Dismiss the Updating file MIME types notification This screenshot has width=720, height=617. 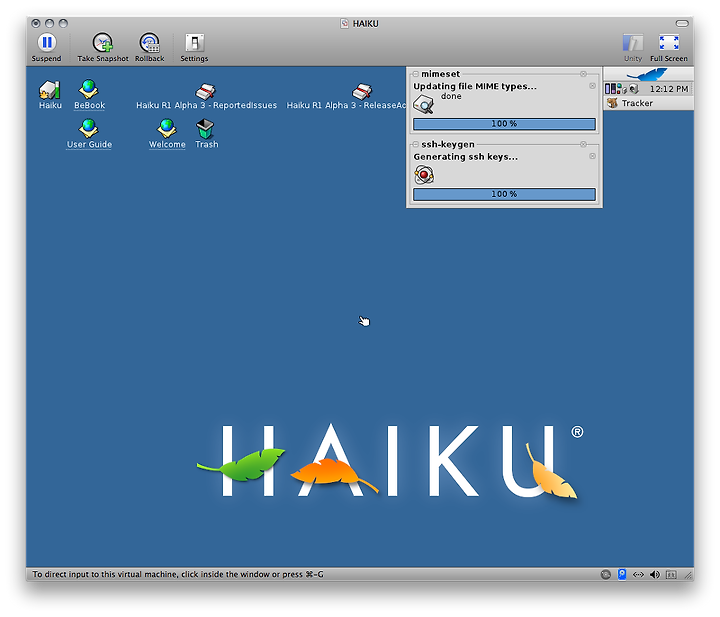pos(592,86)
